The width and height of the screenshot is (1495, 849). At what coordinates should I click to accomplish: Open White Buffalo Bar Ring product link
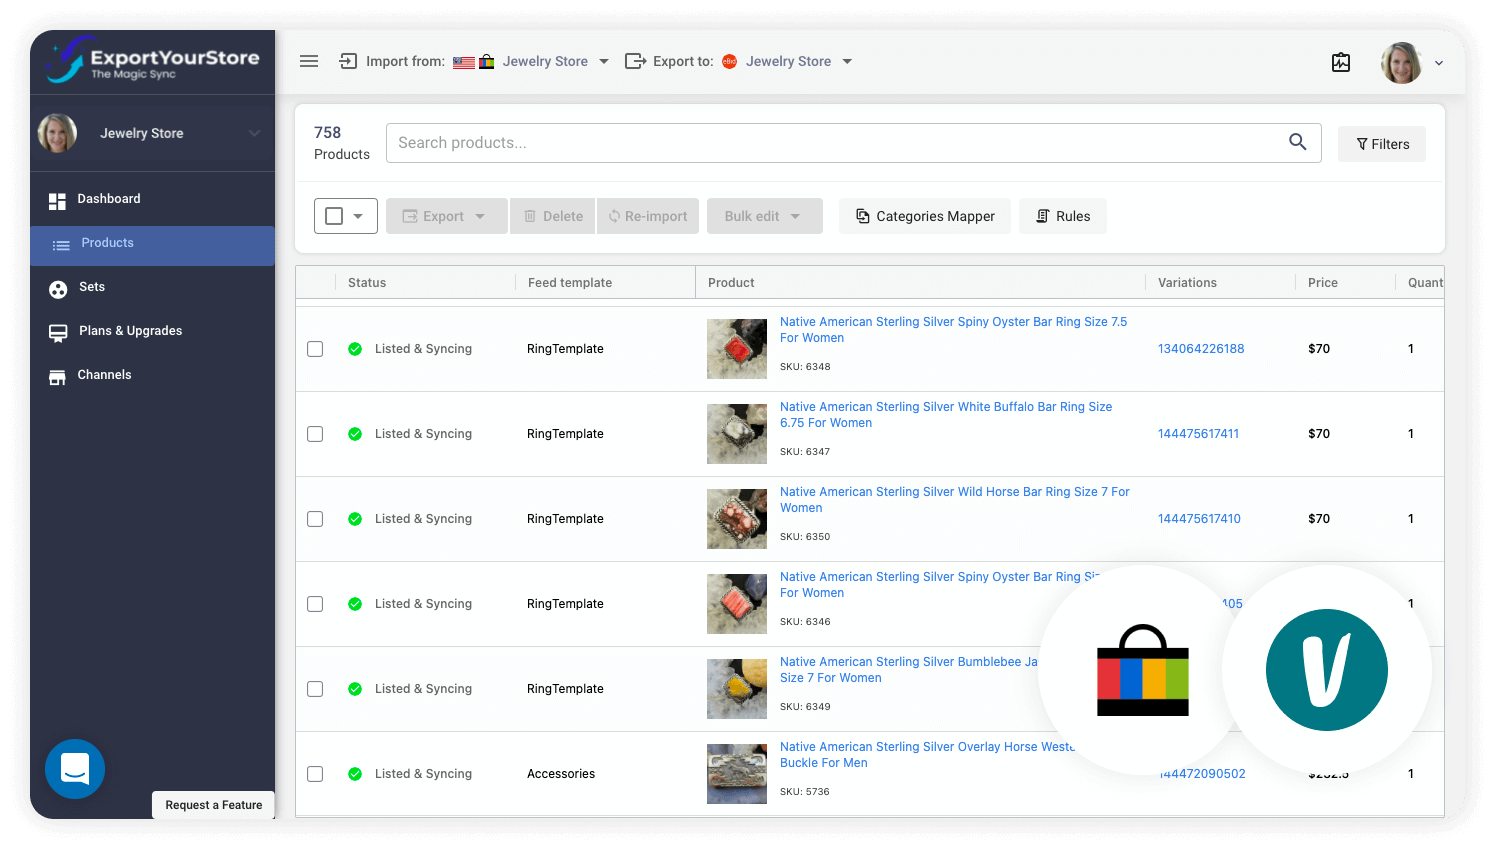click(946, 415)
